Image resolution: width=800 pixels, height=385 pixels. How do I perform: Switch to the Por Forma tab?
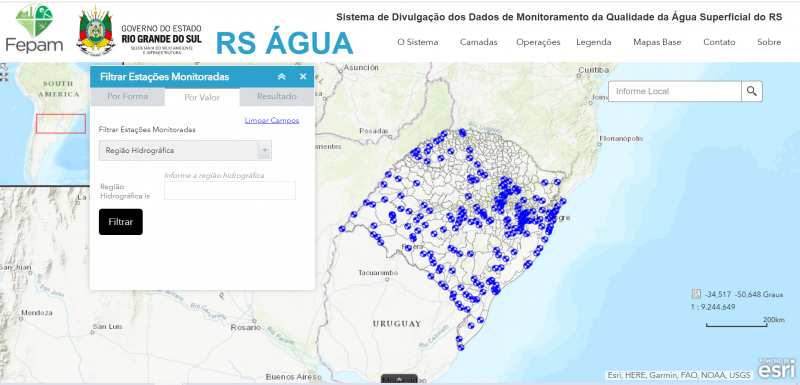128,96
